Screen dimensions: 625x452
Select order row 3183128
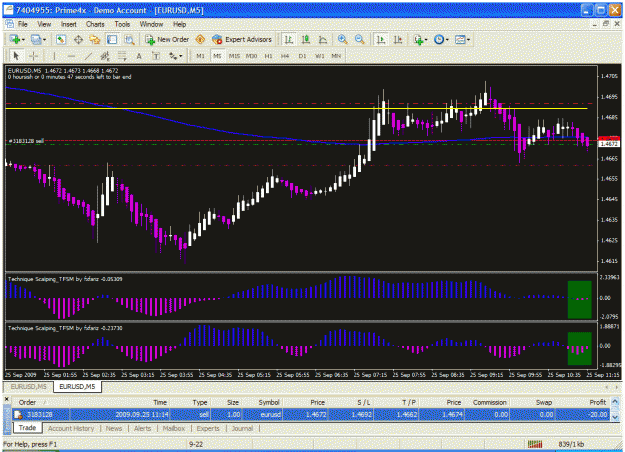[x=311, y=415]
